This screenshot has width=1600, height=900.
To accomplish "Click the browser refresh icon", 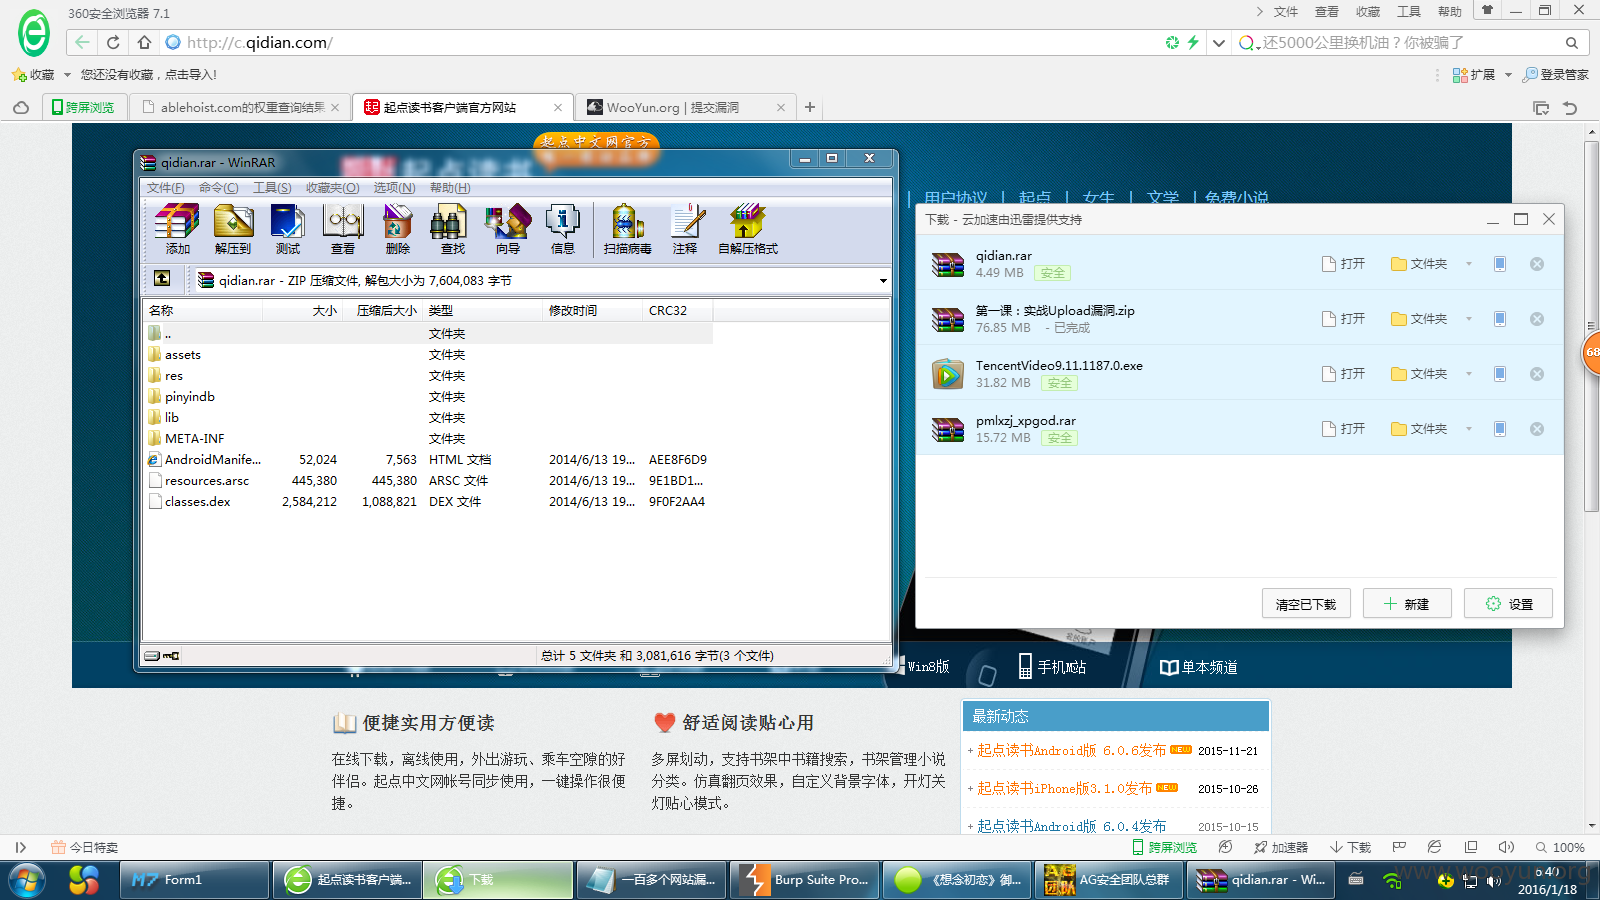I will pos(113,42).
